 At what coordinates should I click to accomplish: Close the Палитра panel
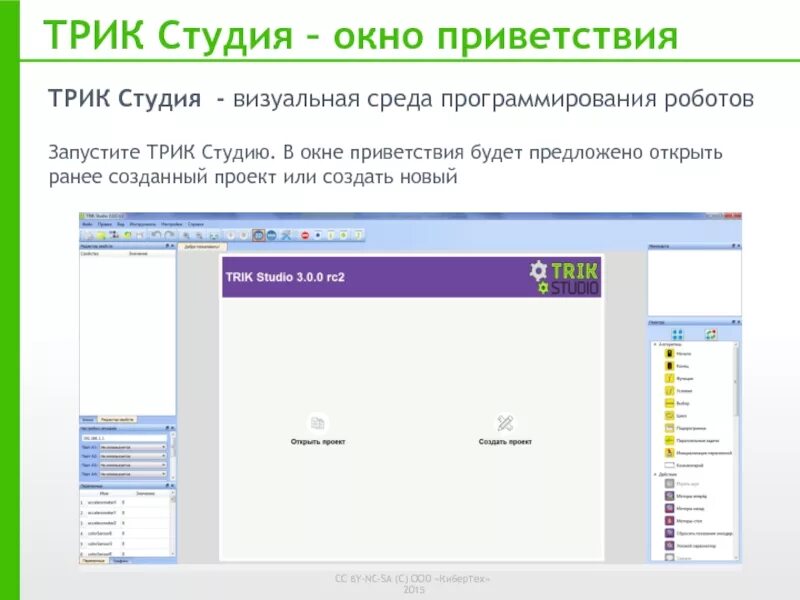(x=738, y=322)
